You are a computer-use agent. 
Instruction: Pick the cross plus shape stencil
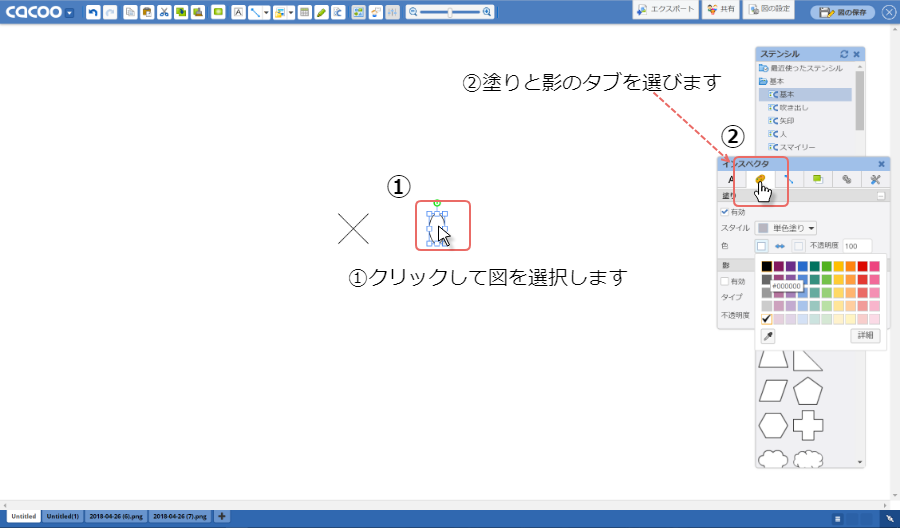808,426
